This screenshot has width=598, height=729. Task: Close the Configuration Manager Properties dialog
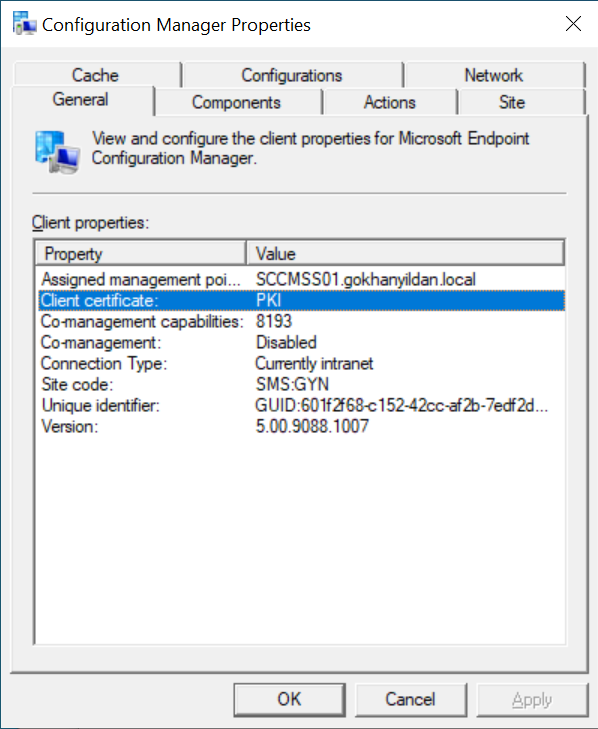coord(573,24)
